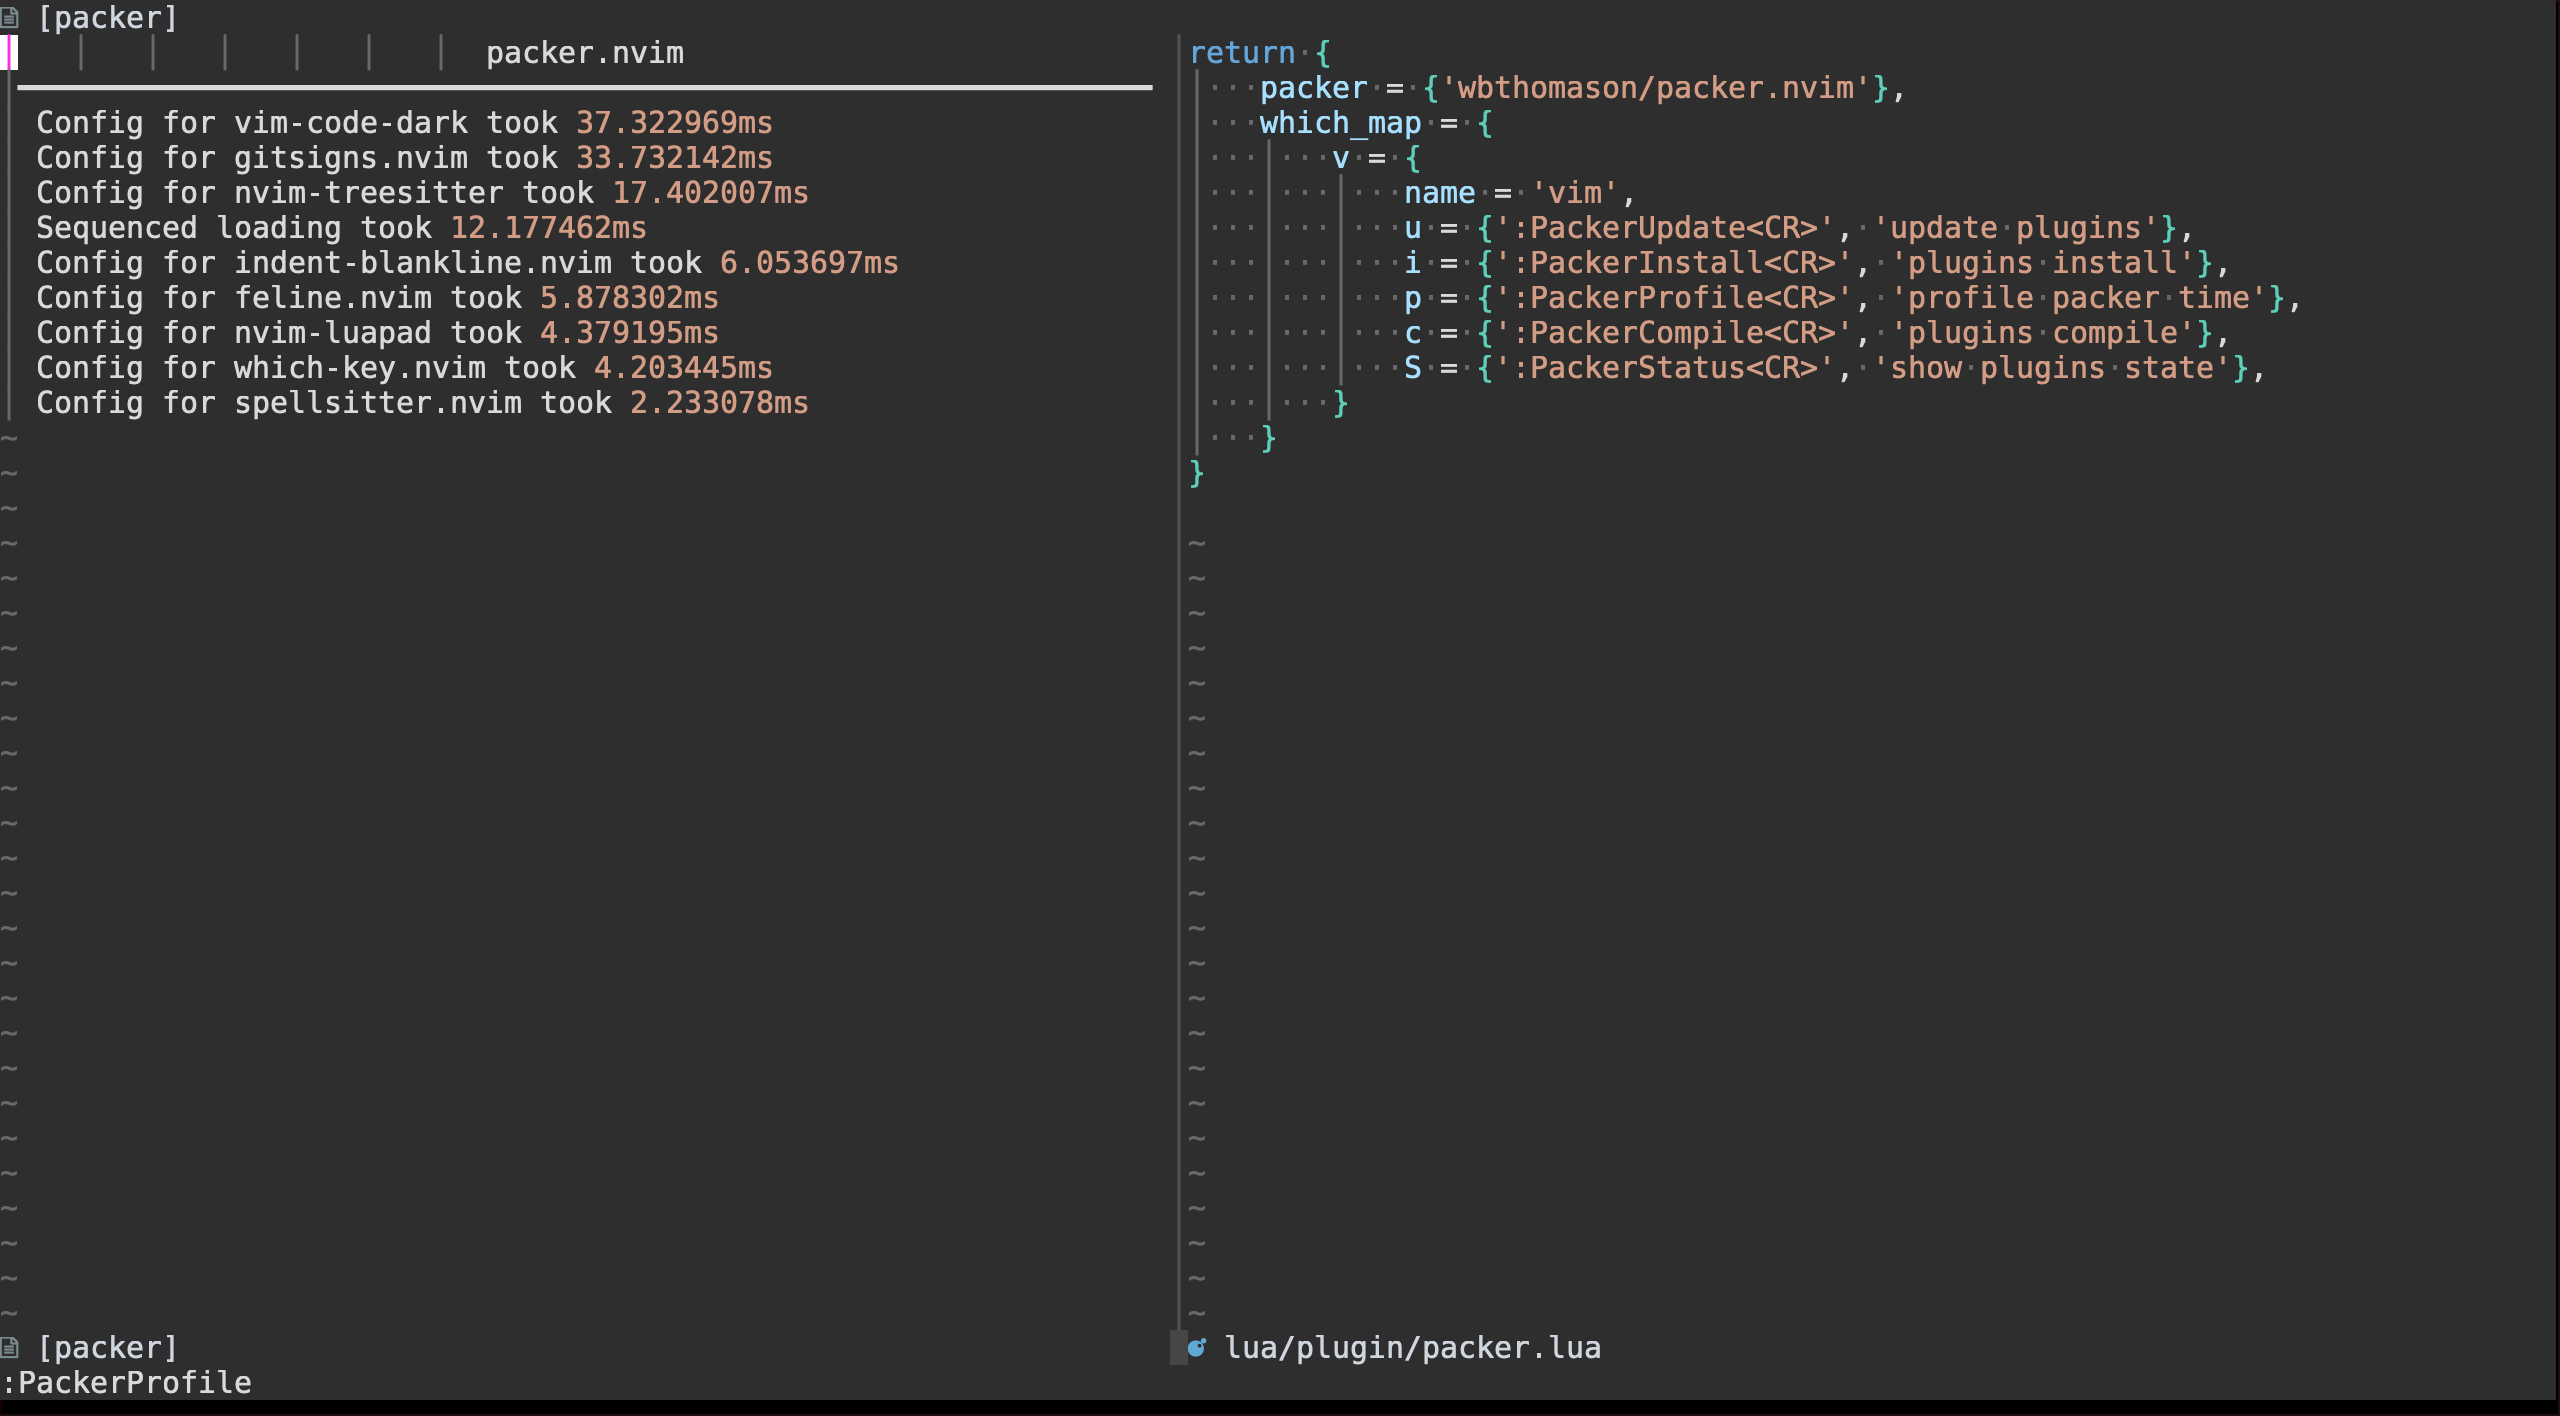Click the 6.053697ms value
2560x1416 pixels.
coord(809,263)
